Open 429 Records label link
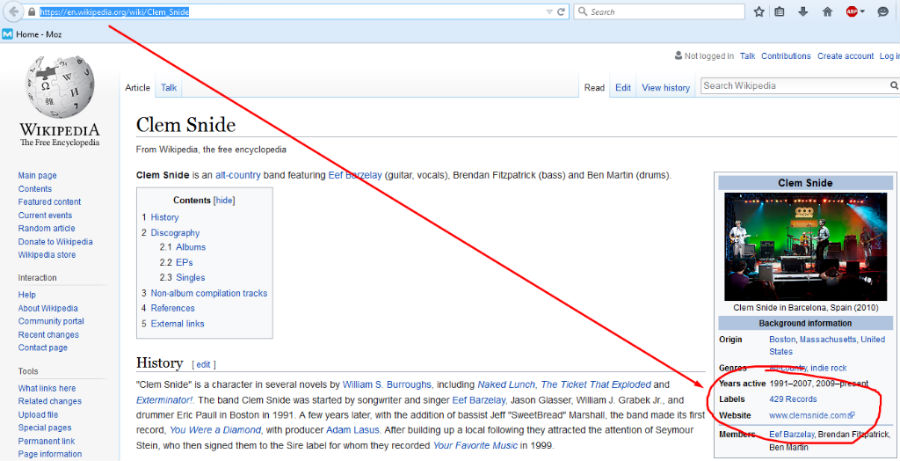Screen dimensions: 900x461 click(x=793, y=399)
